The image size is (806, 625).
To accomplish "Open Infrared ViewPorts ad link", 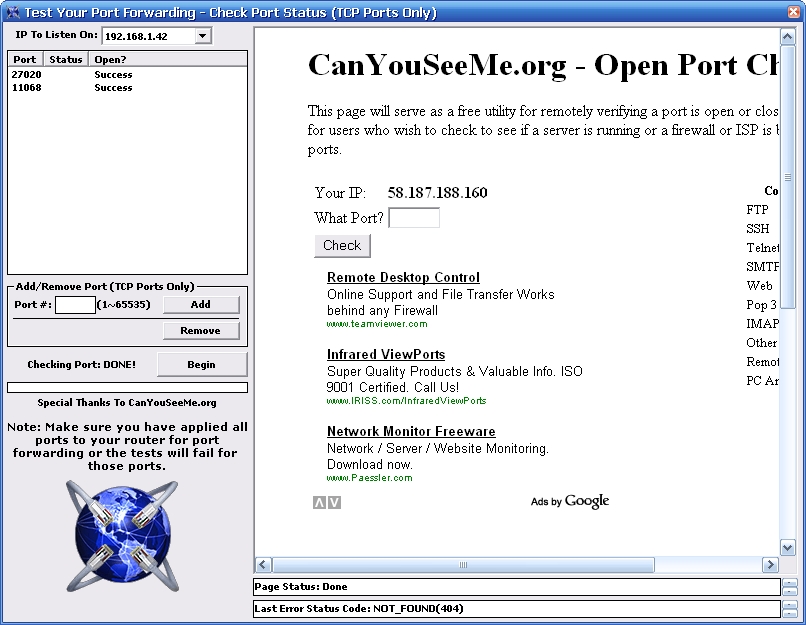I will pyautogui.click(x=386, y=355).
